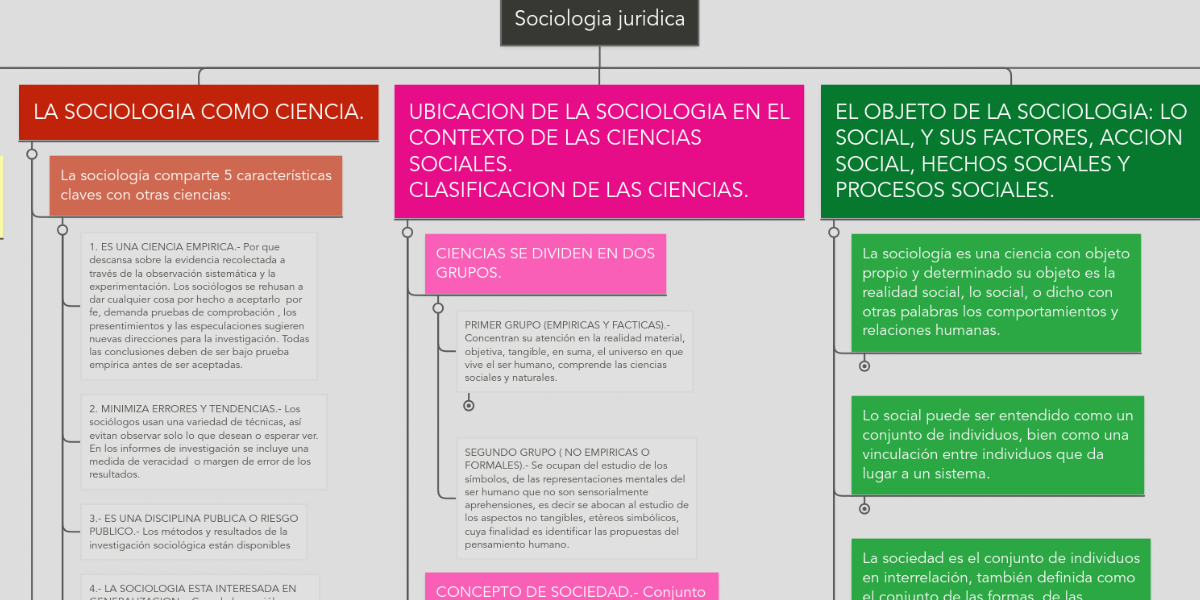The width and height of the screenshot is (1200, 600).
Task: Select green EL OBJETO DE LA SOCIOLOGIA topic
Action: [x=1010, y=150]
